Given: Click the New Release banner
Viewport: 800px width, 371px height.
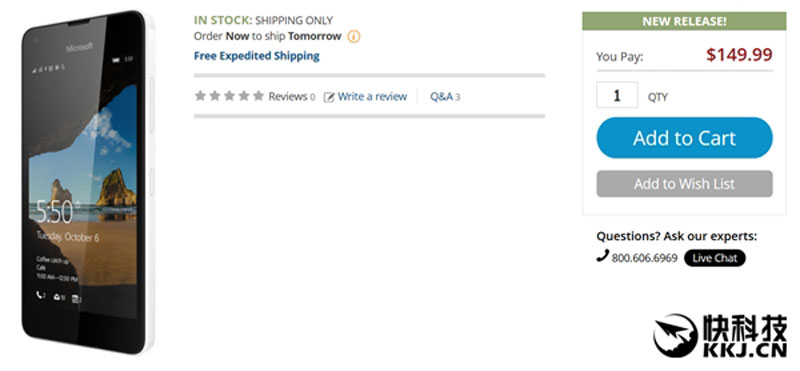Looking at the screenshot, I should (684, 21).
